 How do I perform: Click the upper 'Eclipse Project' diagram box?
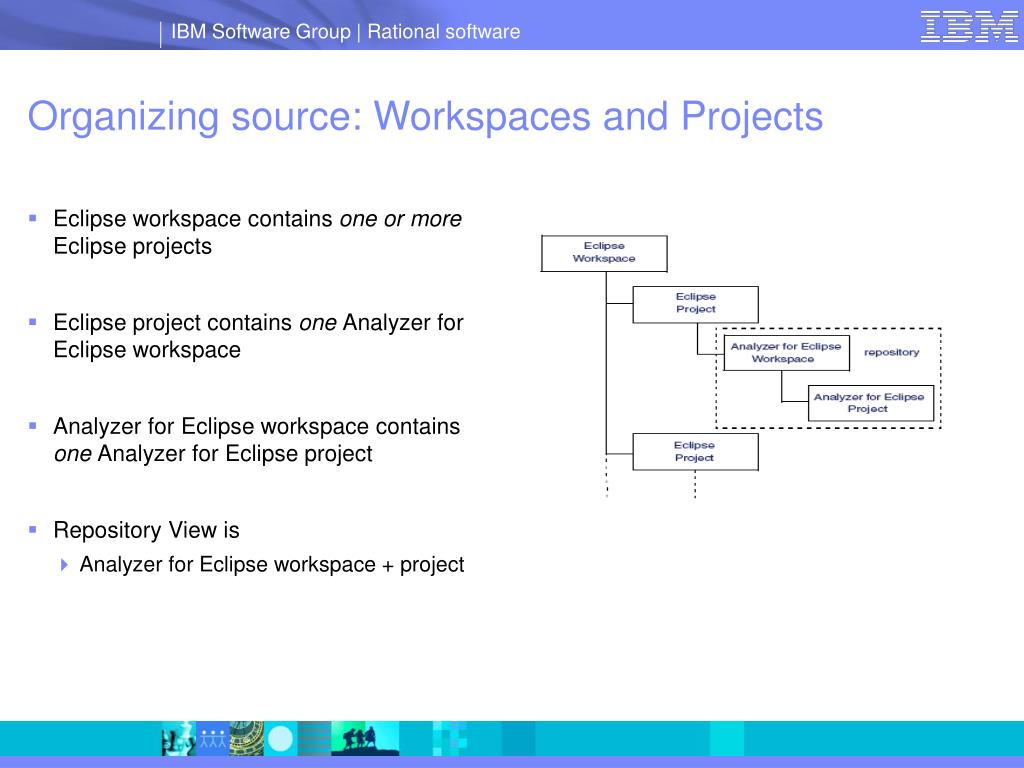(x=696, y=304)
